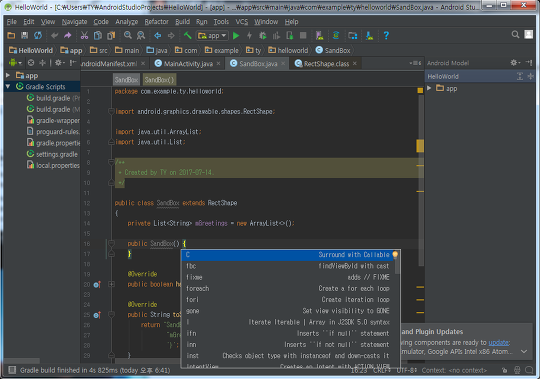Open project panel gear settings dropdown
Screen dimensions: 540x379
click(60, 63)
